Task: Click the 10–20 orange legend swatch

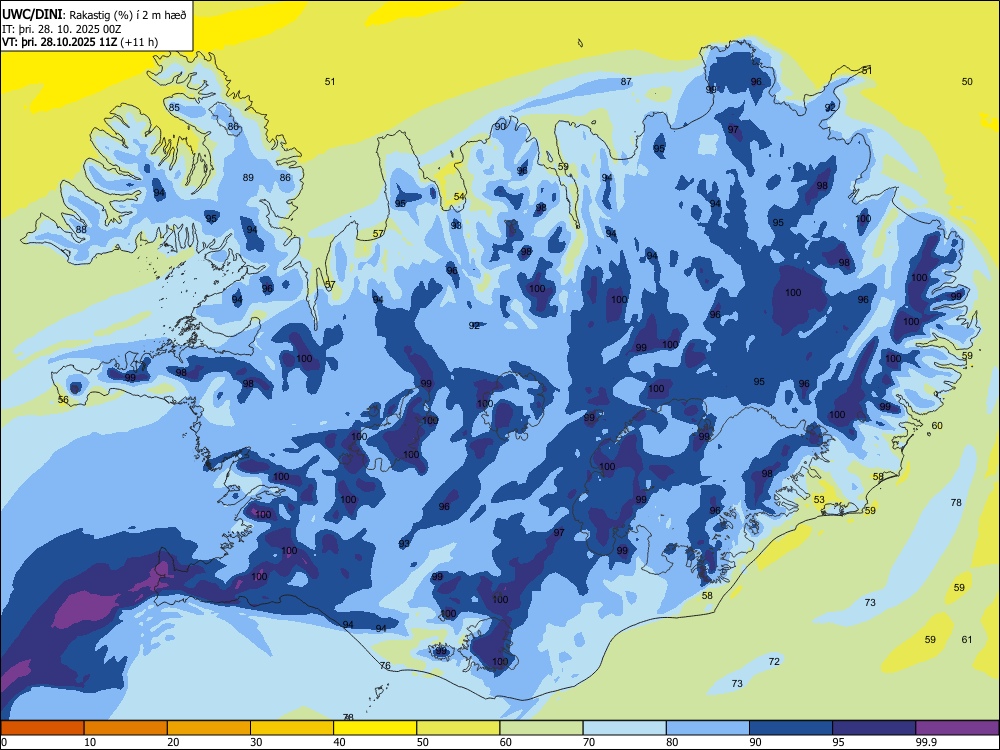Action: 126,728
